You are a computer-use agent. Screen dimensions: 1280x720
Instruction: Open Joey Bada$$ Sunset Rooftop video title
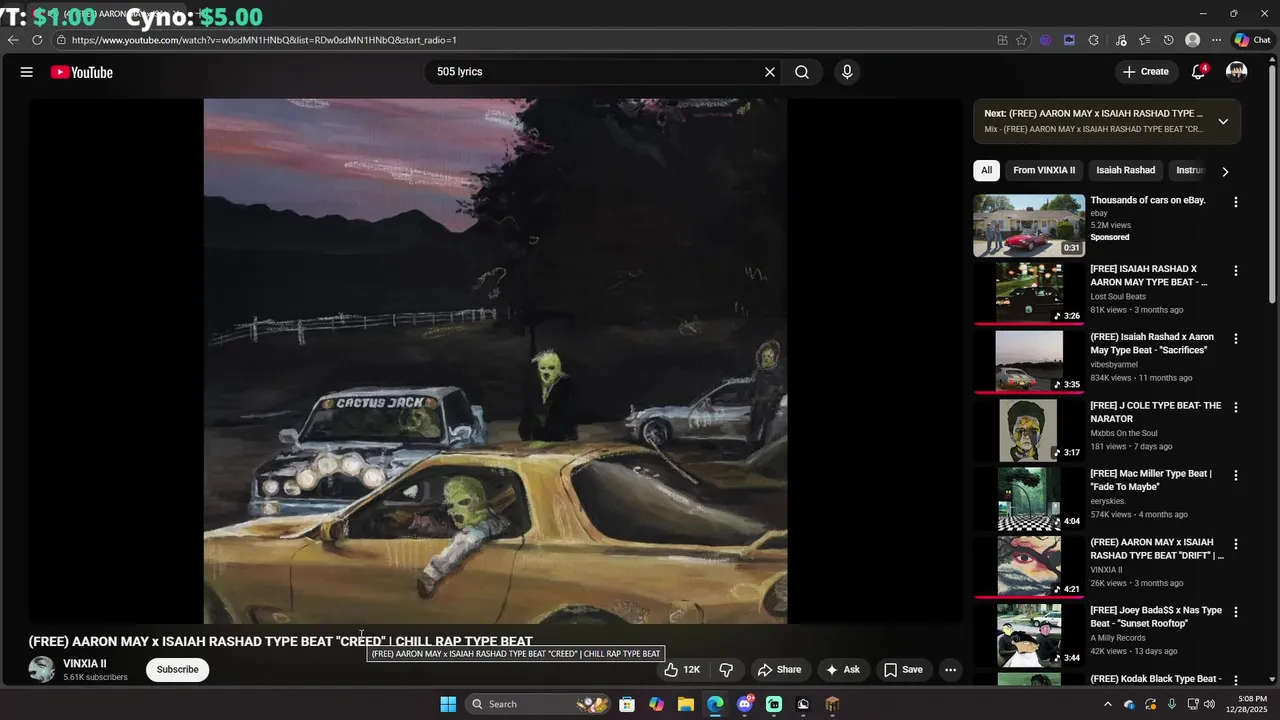[x=1156, y=616]
